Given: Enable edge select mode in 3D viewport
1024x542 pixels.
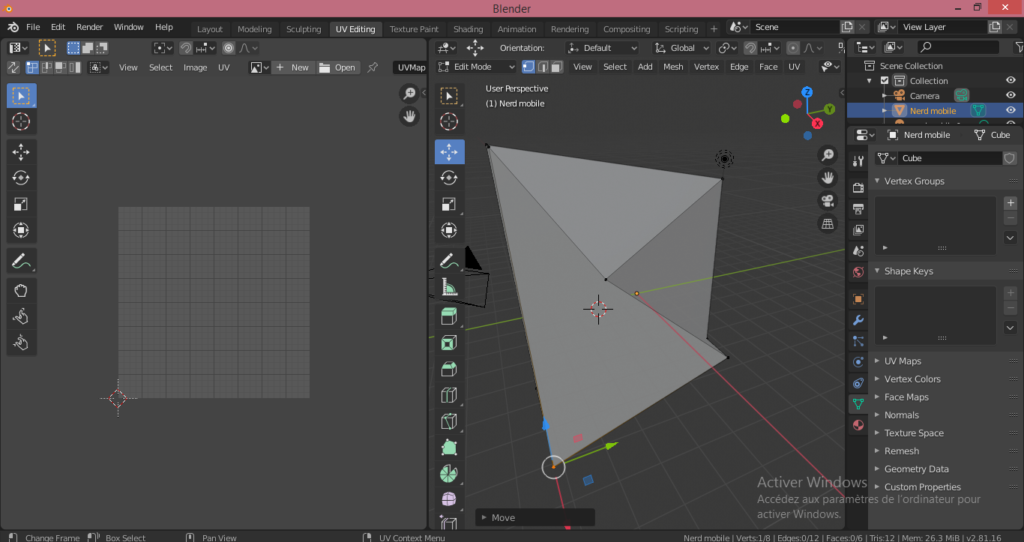Looking at the screenshot, I should (543, 67).
